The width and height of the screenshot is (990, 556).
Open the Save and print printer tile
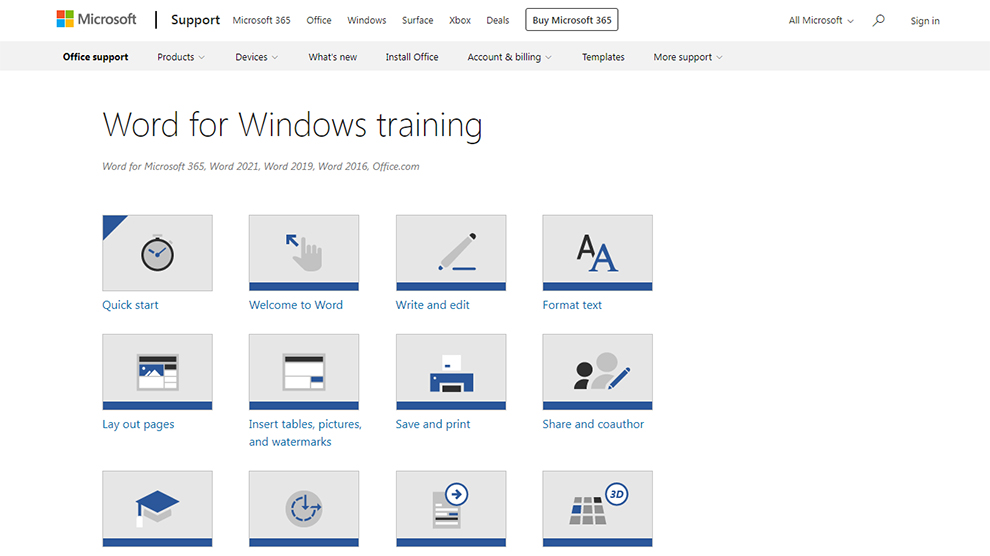(451, 372)
